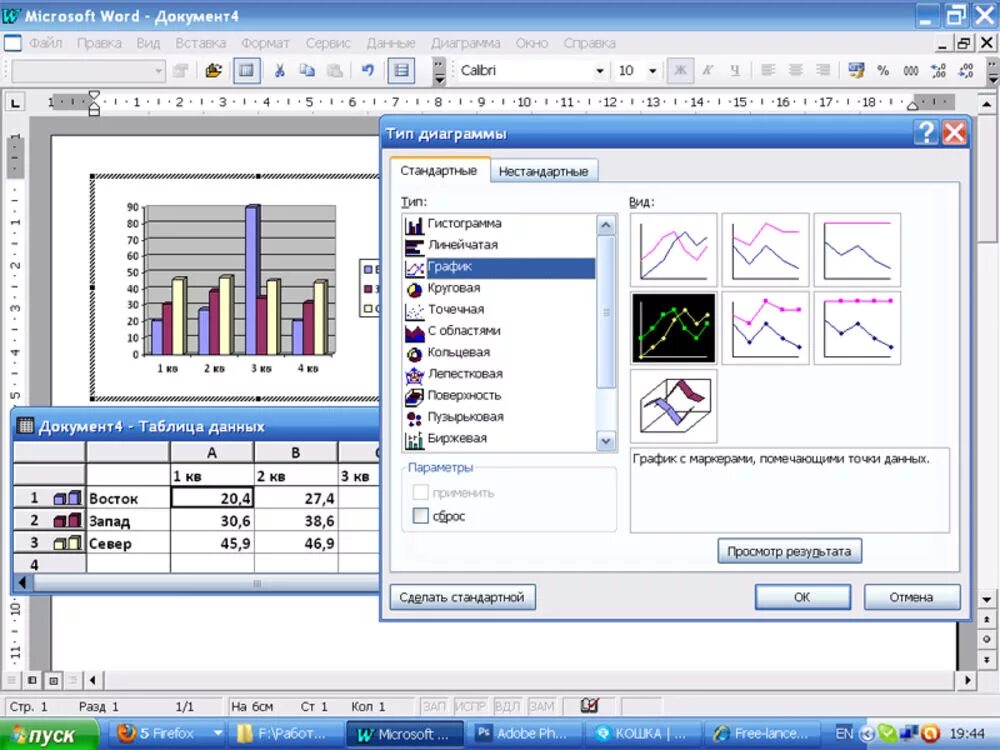Toggle italic К formatting button

(708, 71)
